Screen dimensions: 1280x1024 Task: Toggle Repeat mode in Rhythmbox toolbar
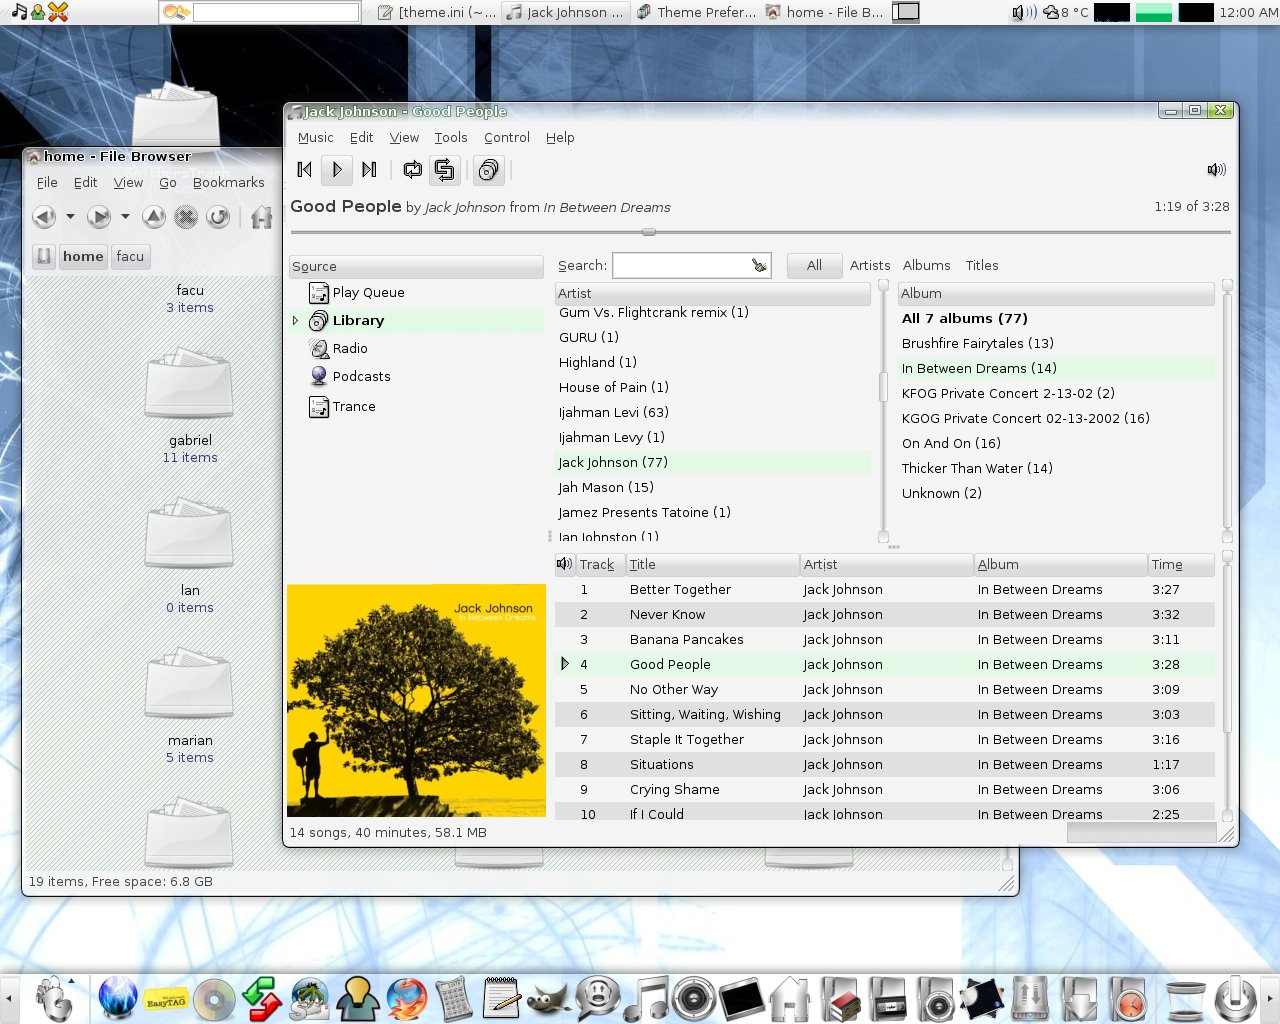click(412, 170)
